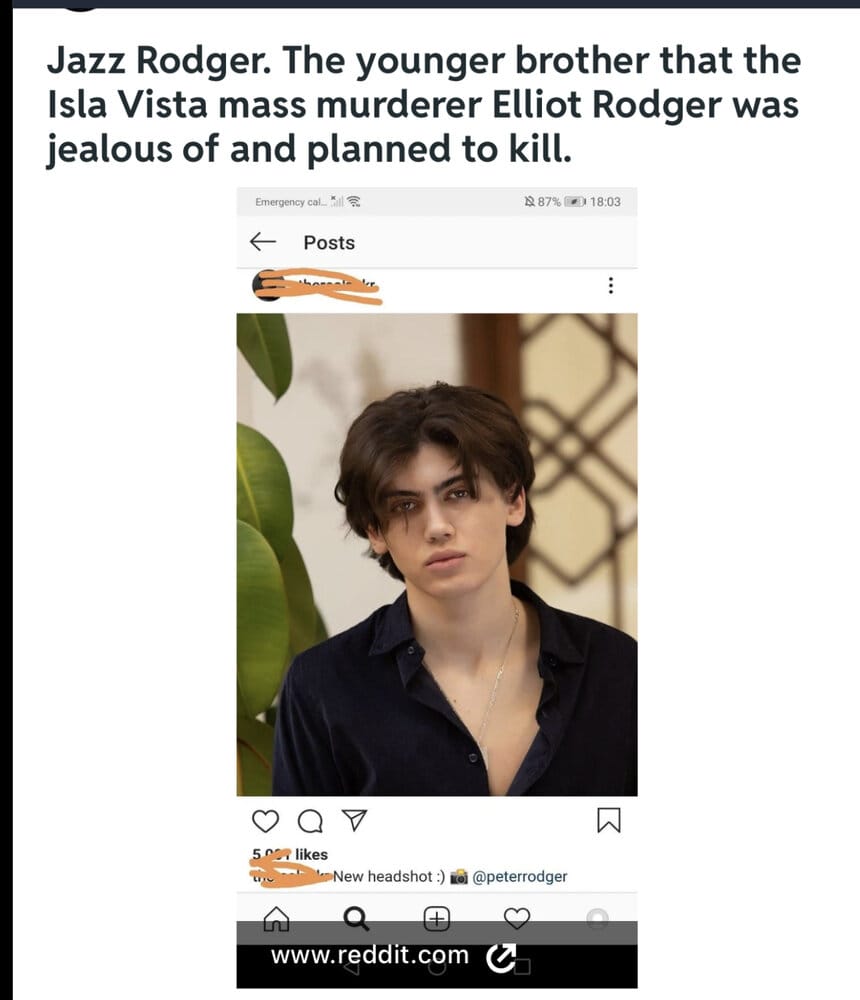Open profile avatar in bottom navigation
The width and height of the screenshot is (860, 1000).
598,918
